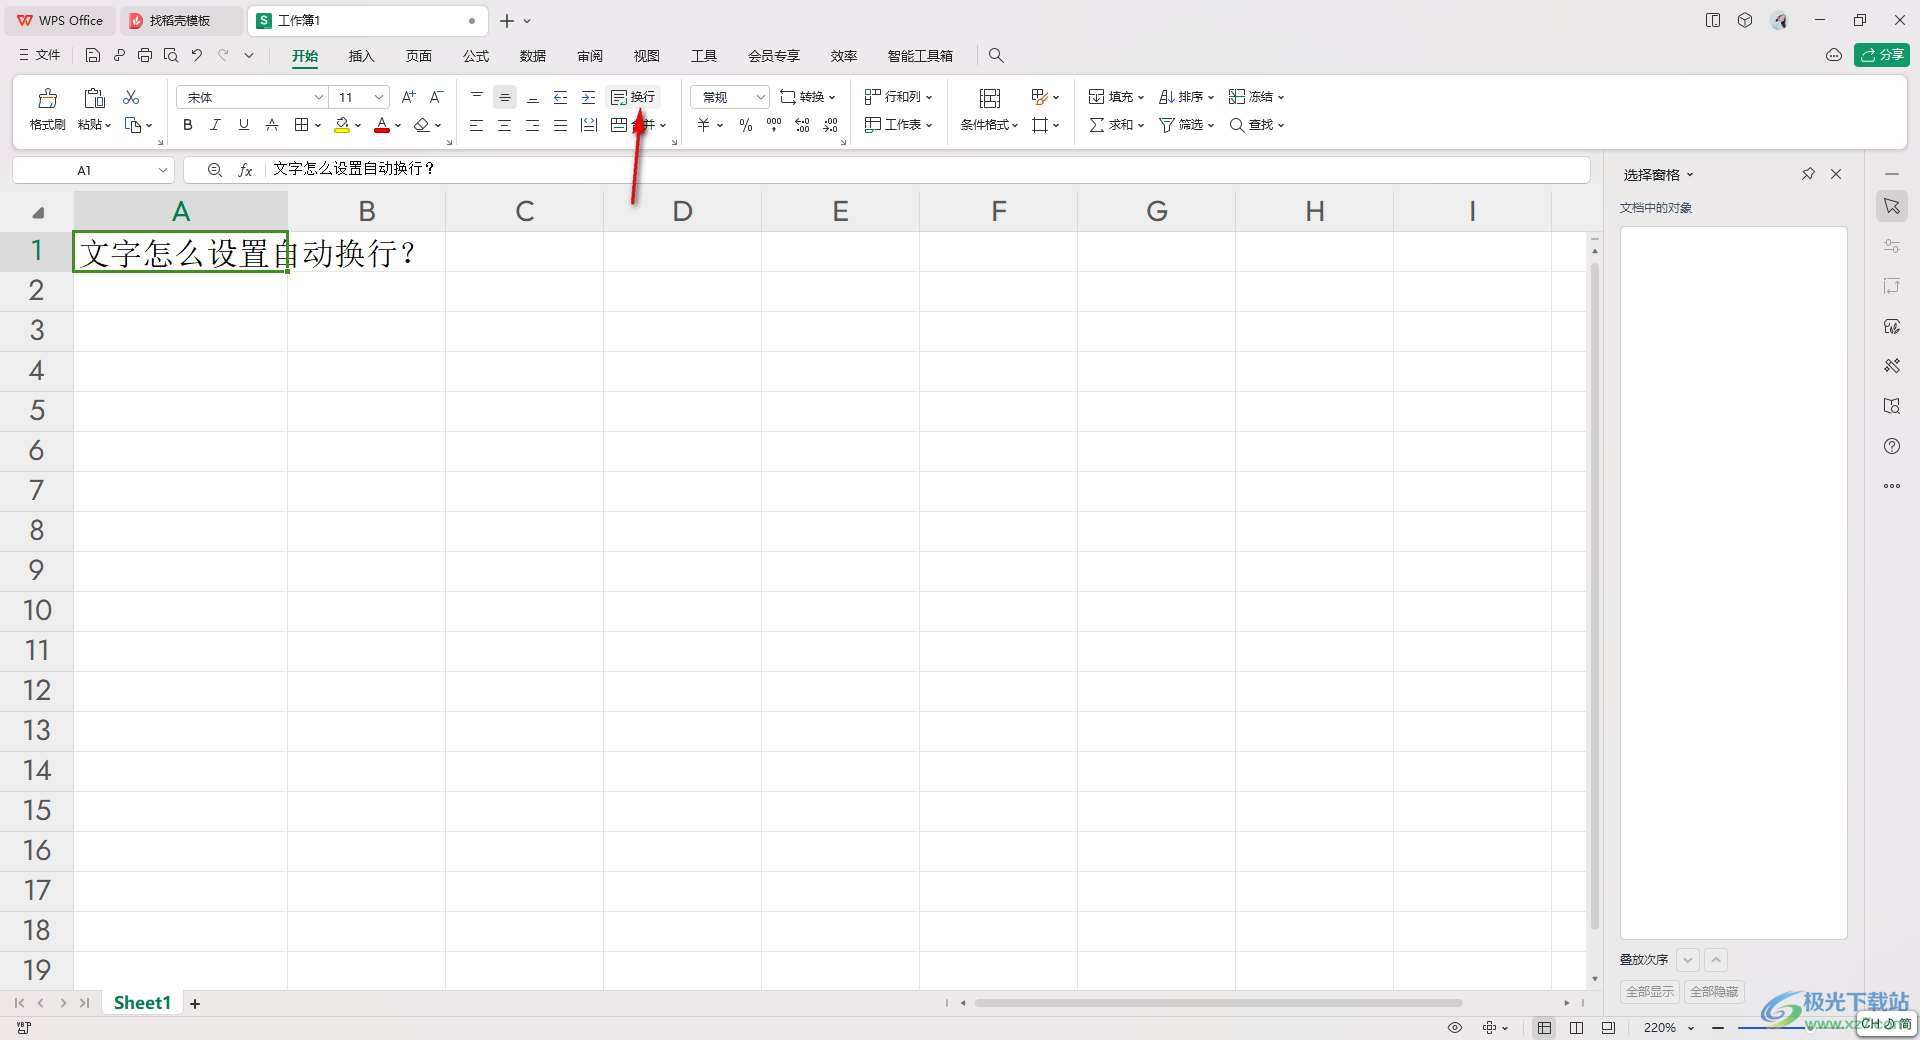Click the Thousands separator icon
The width and height of the screenshot is (1920, 1040).
pos(774,125)
